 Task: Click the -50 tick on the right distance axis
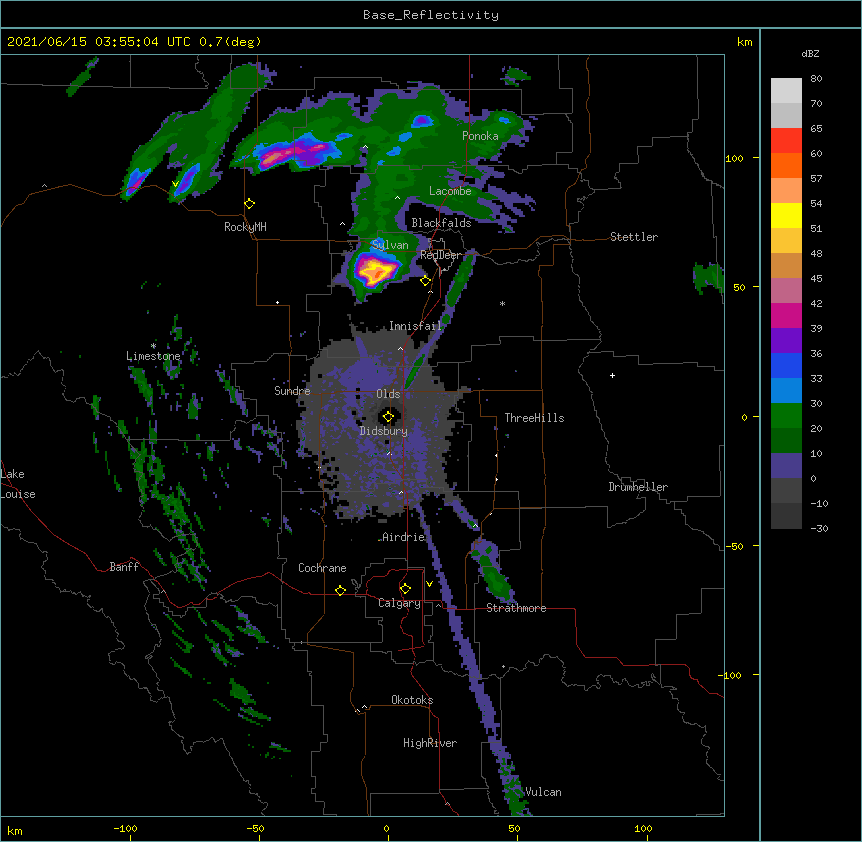coord(734,546)
